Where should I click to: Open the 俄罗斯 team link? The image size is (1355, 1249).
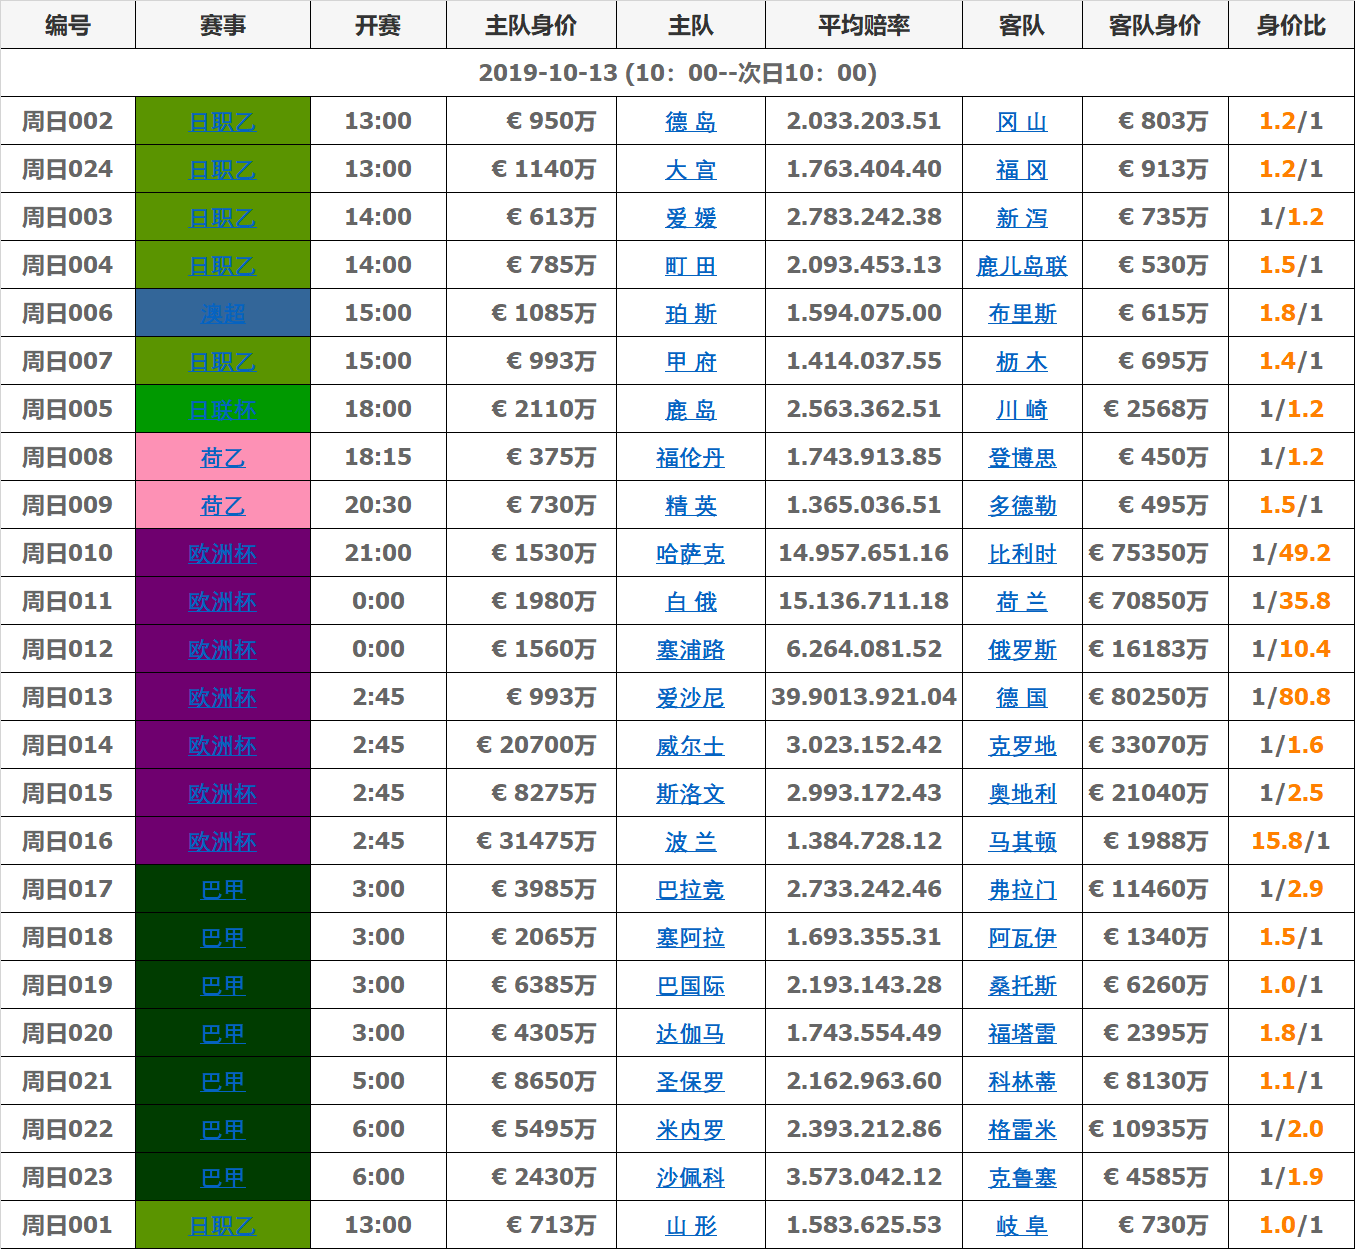1022,650
